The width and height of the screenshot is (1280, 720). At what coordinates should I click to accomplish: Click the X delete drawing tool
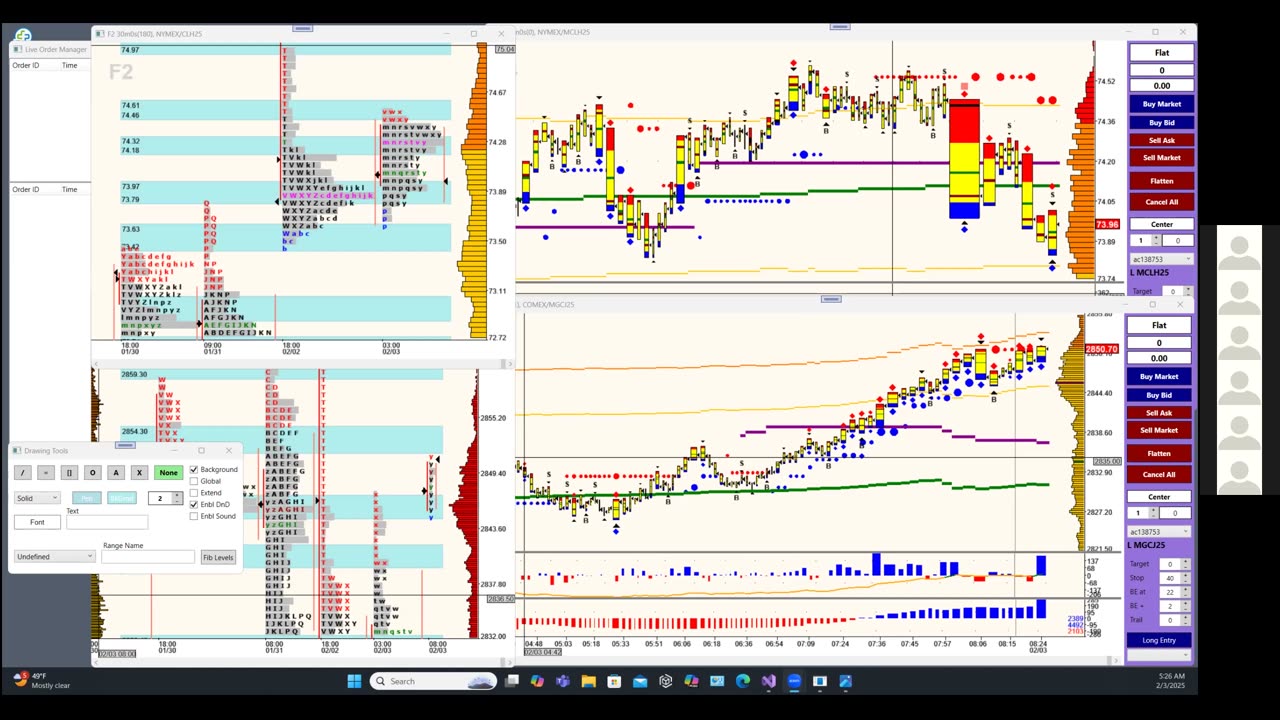click(139, 473)
